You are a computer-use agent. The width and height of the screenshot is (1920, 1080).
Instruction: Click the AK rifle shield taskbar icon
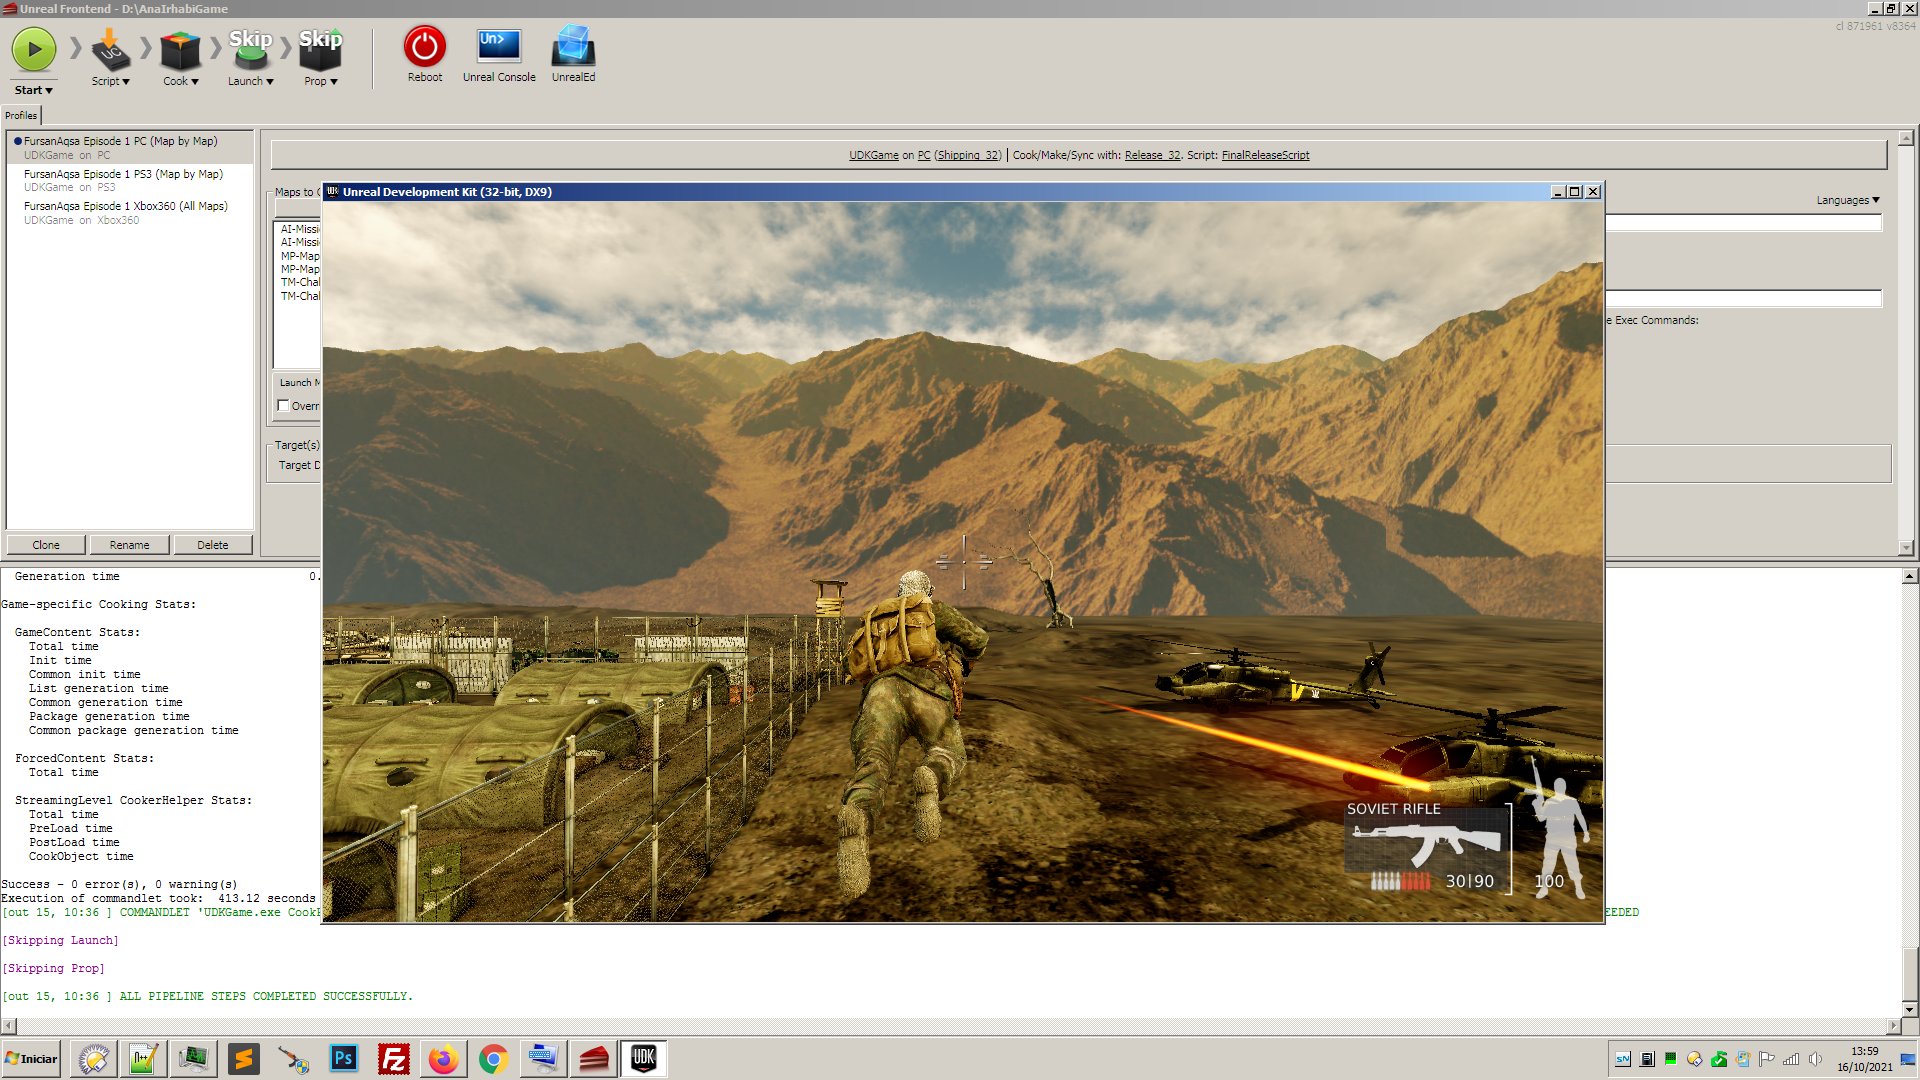click(293, 1059)
